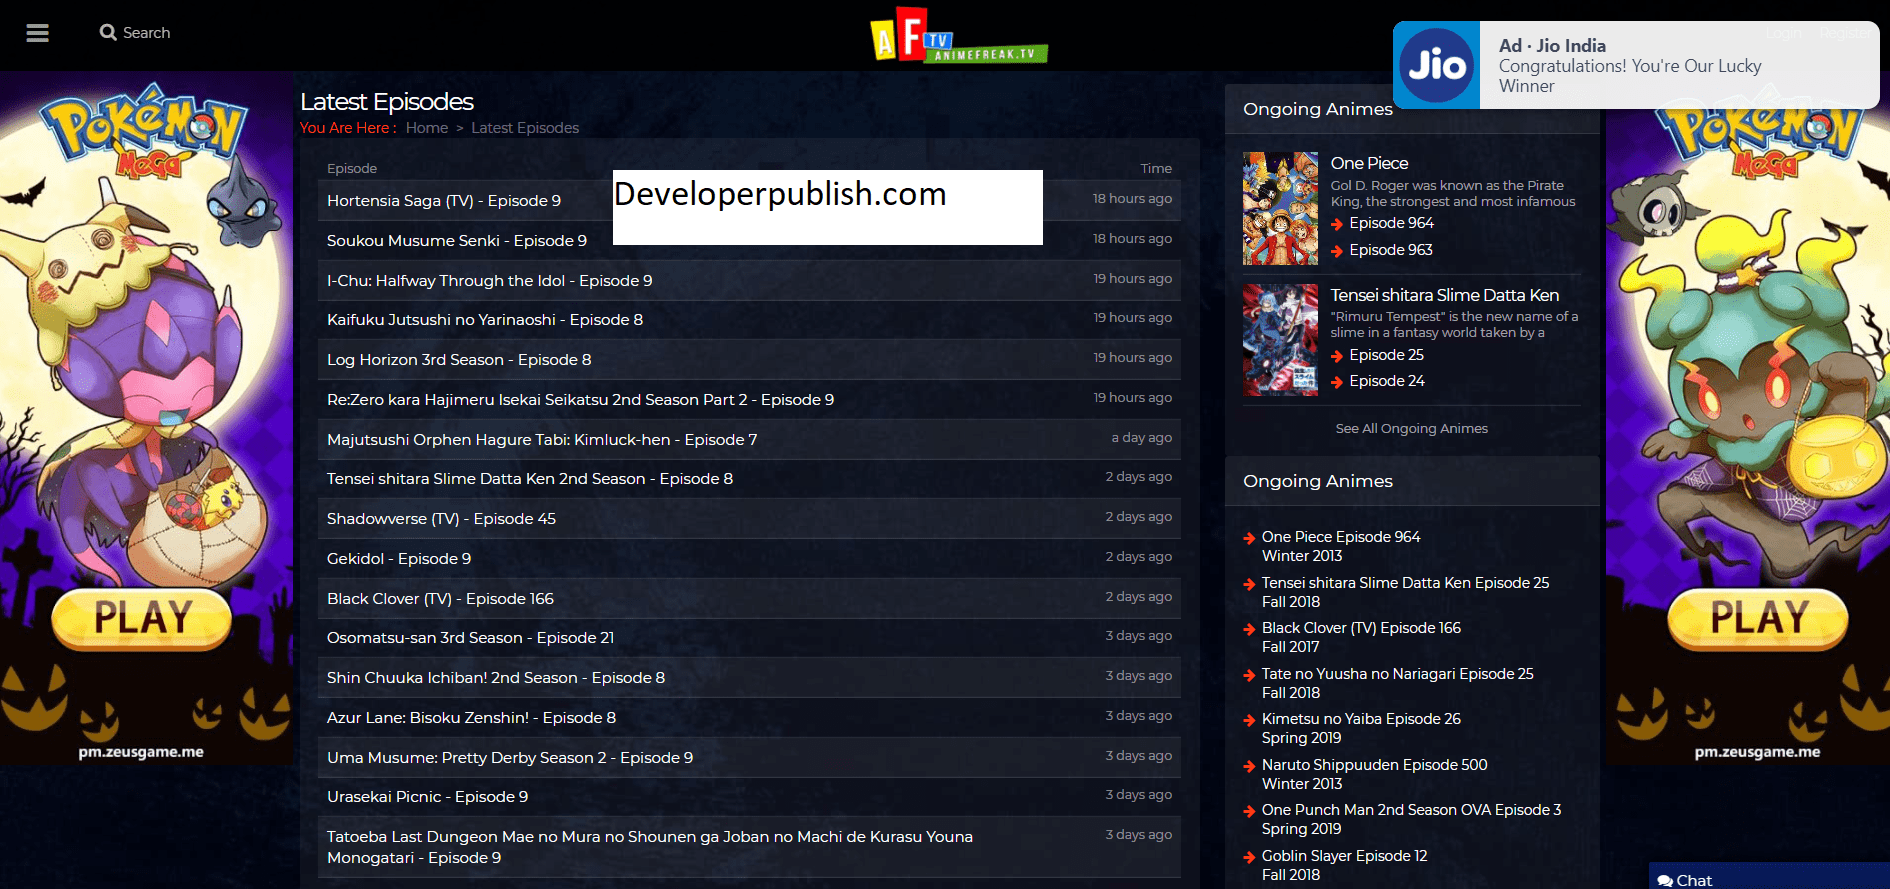The image size is (1890, 889).
Task: Open I-Chu: Halfway Through the Idol Episode 9
Action: 490,280
